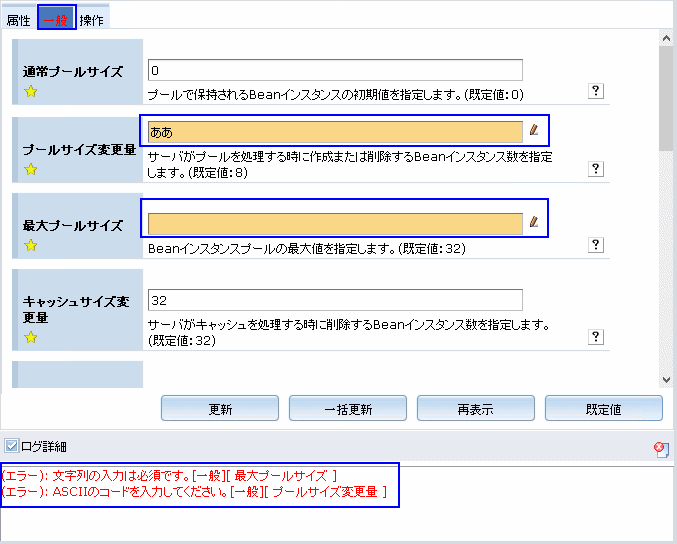Click pencil icon beside プールサイズ変更量 field
The width and height of the screenshot is (677, 544).
tap(534, 130)
